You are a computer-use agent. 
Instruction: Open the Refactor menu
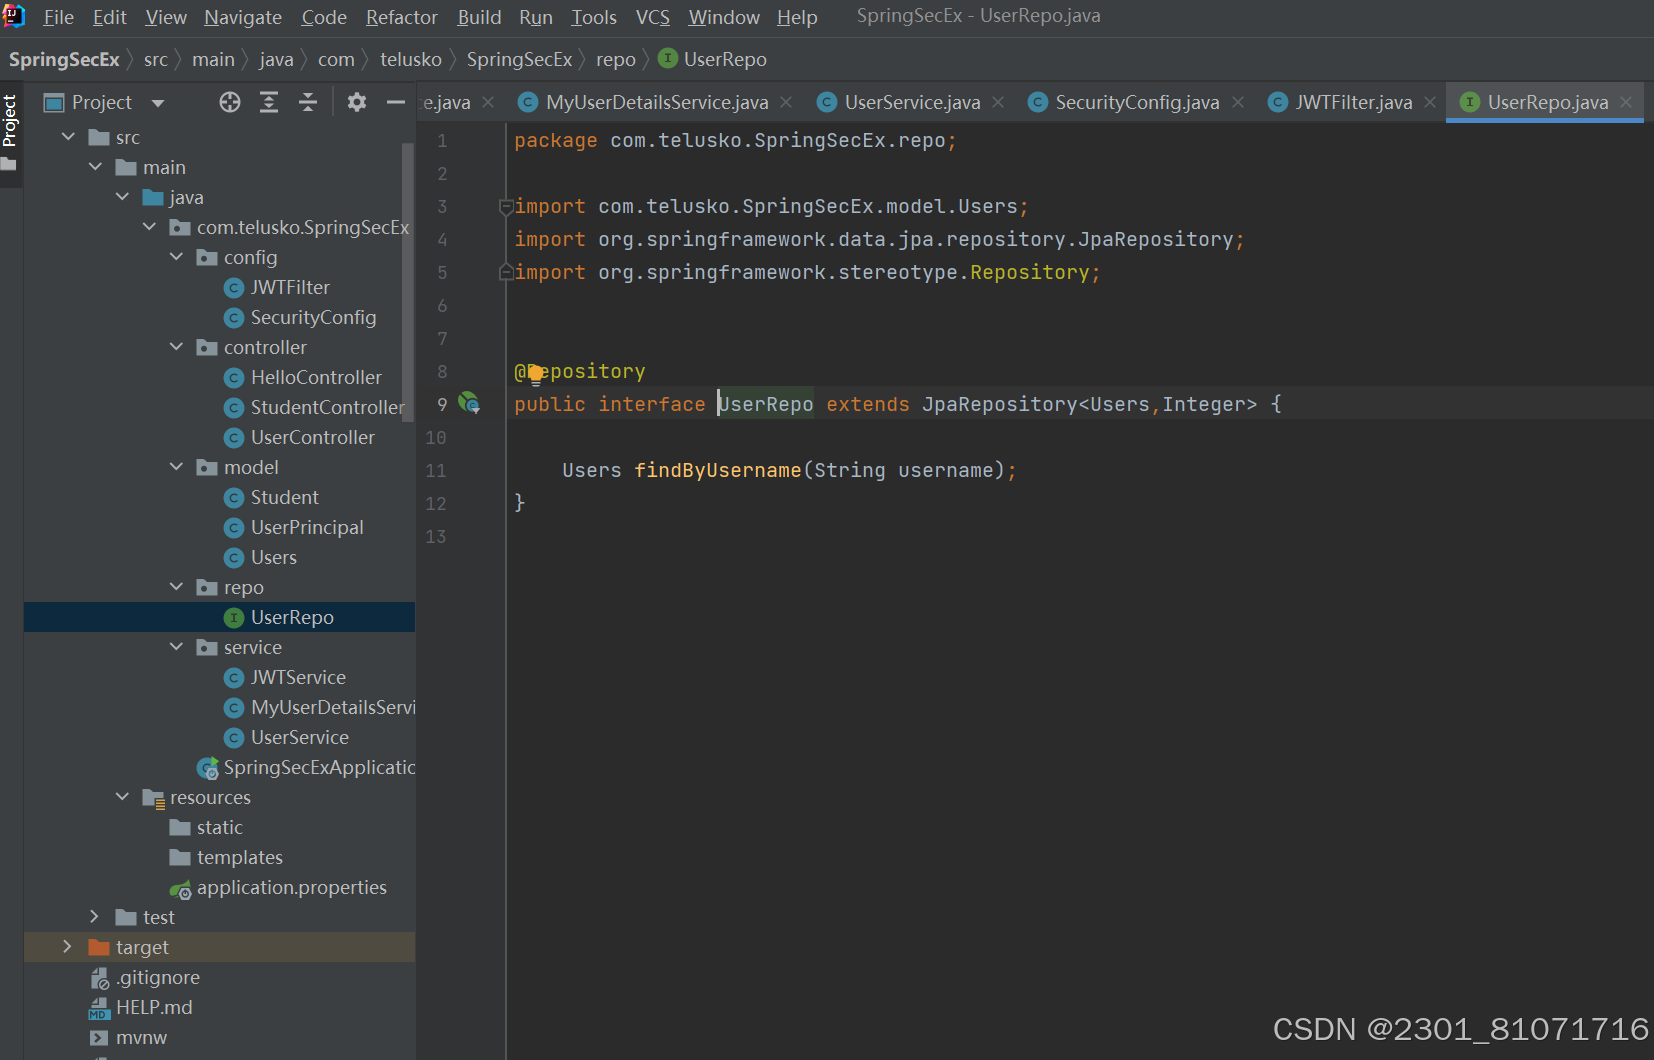coord(401,17)
